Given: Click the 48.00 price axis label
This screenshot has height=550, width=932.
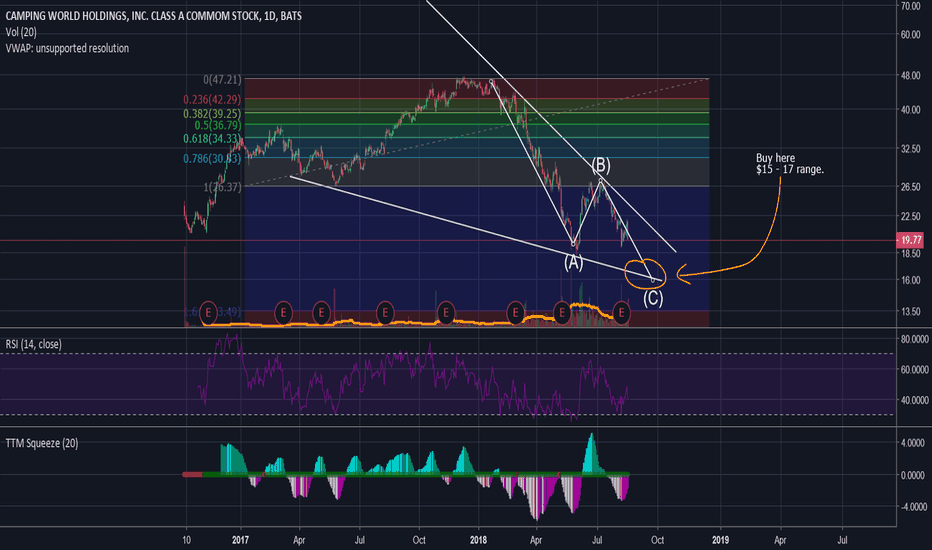Looking at the screenshot, I should click(x=911, y=76).
